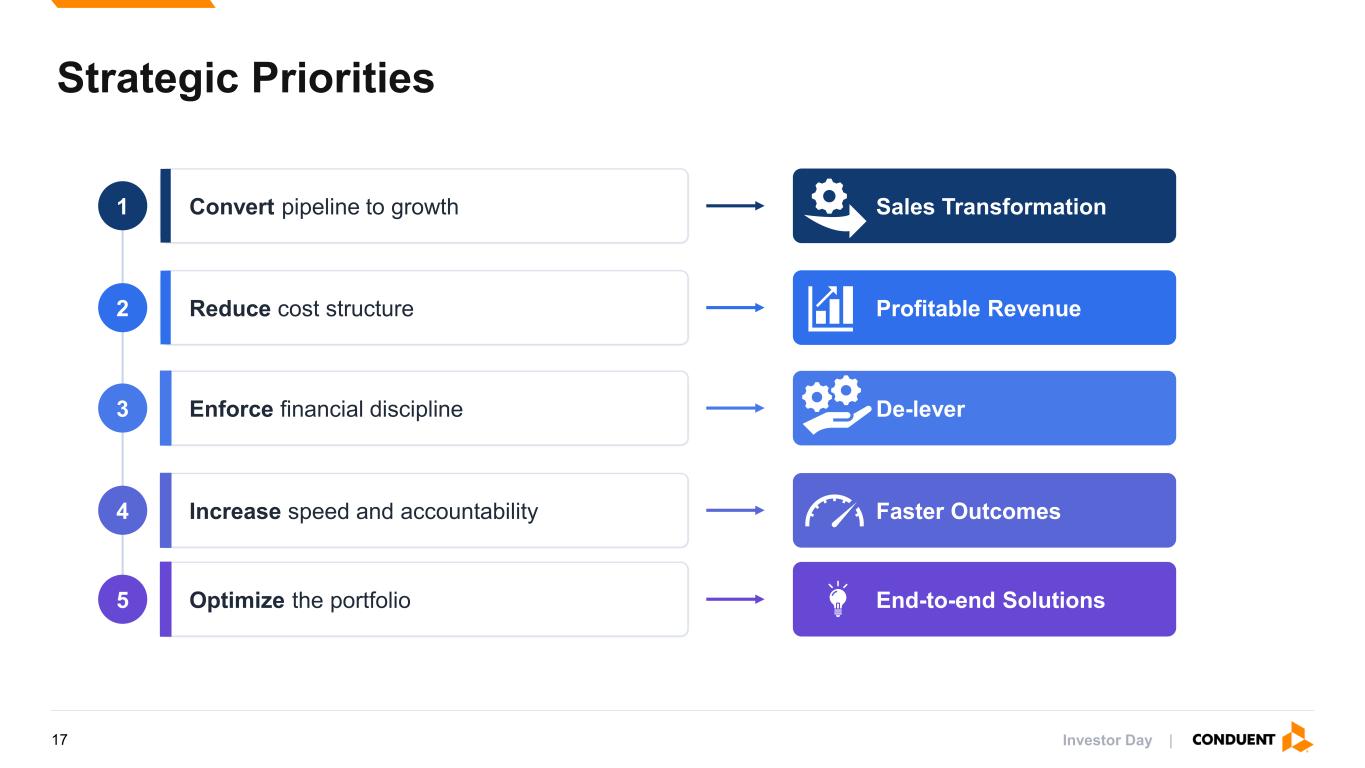Click the Profitable Revenue box
Screen dimensions: 1365x768
pos(984,308)
